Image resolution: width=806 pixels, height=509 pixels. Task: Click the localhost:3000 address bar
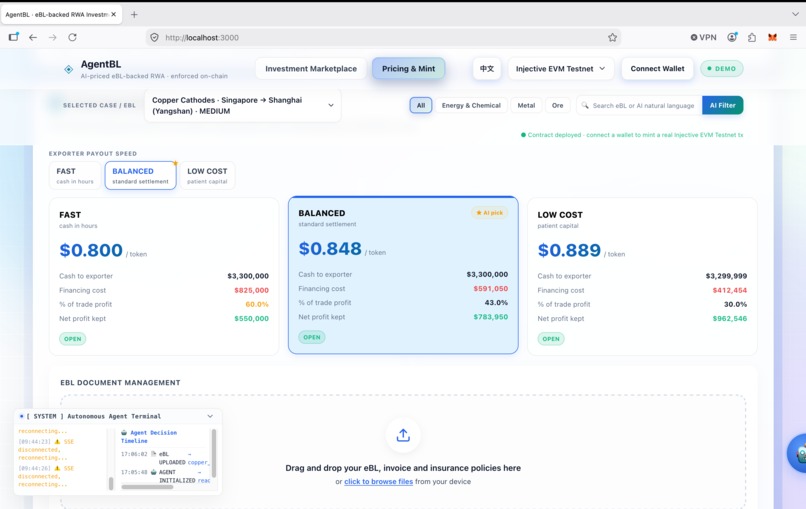tap(383, 38)
